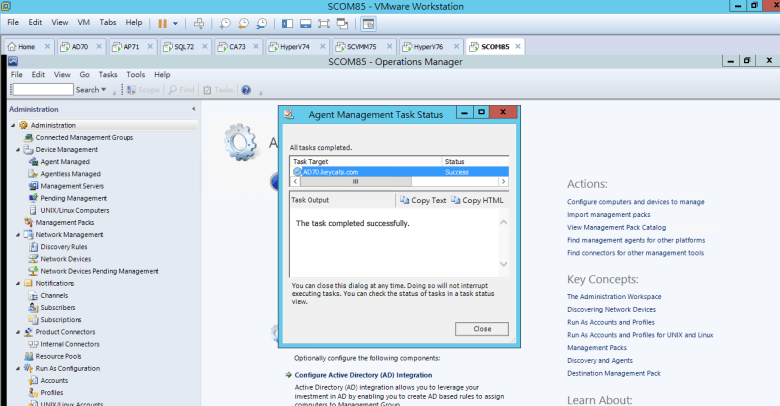Collapse the Notifications tree node
Image resolution: width=780 pixels, height=406 pixels.
click(x=18, y=283)
